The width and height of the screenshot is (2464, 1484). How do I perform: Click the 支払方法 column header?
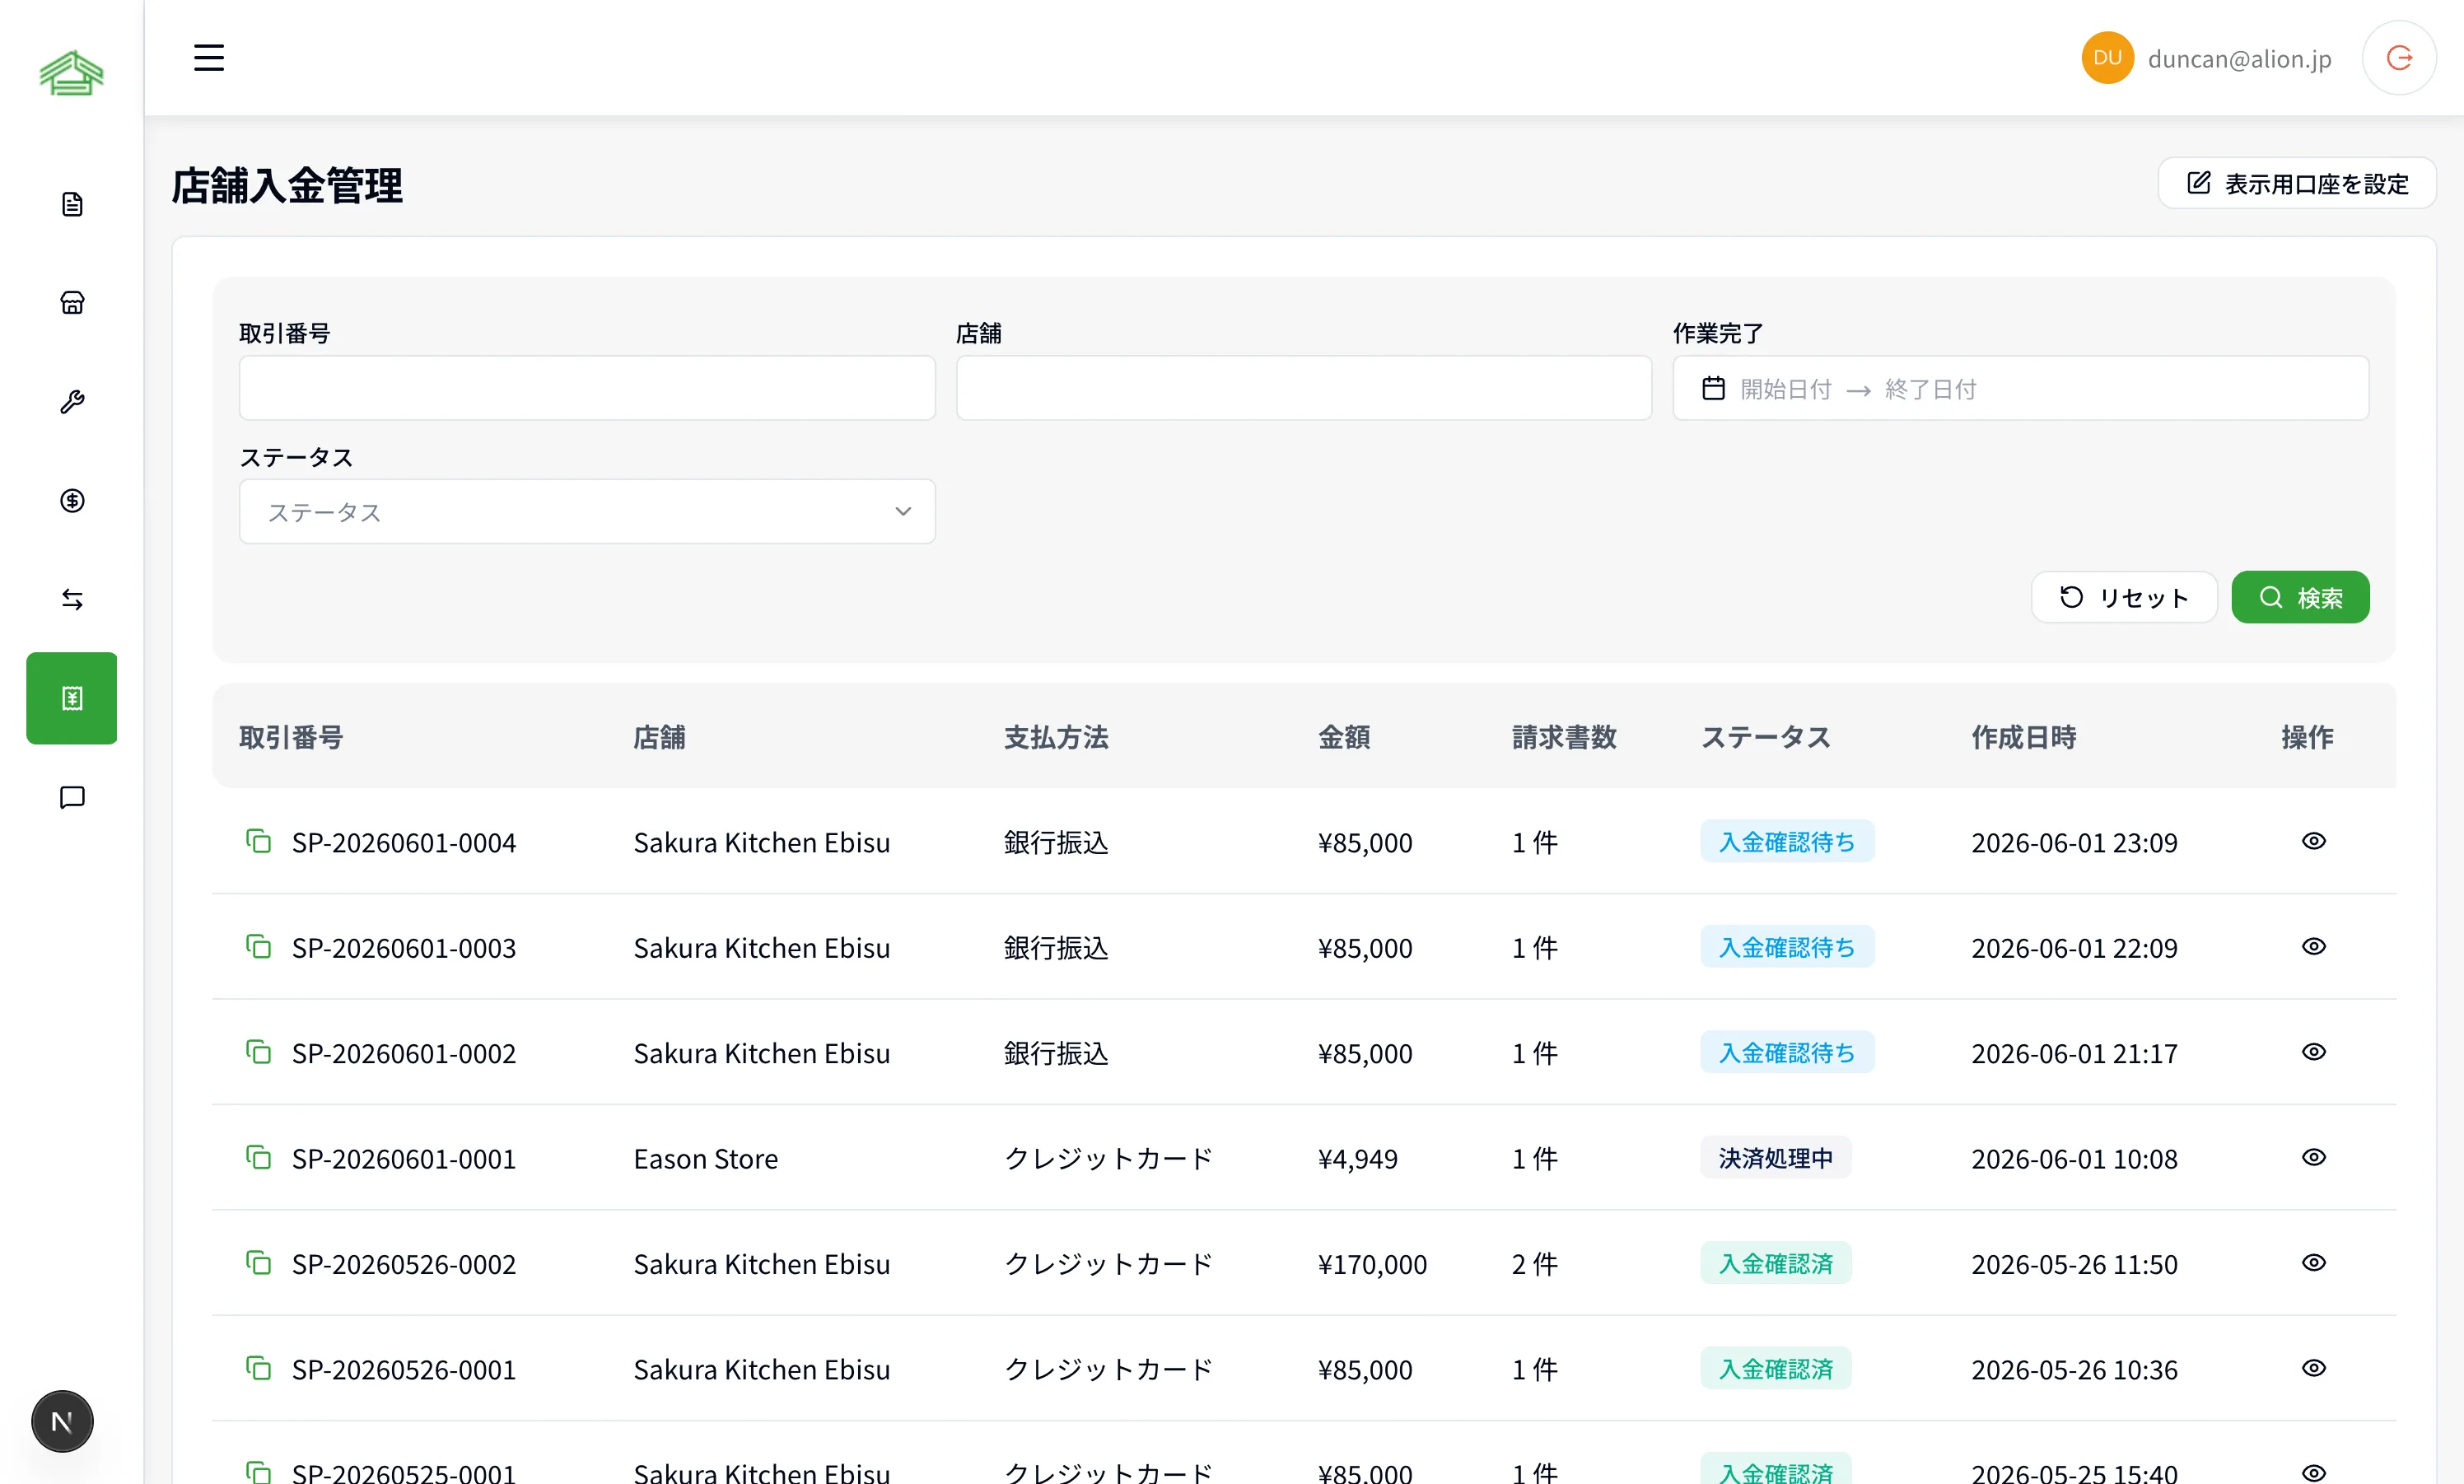[1056, 737]
